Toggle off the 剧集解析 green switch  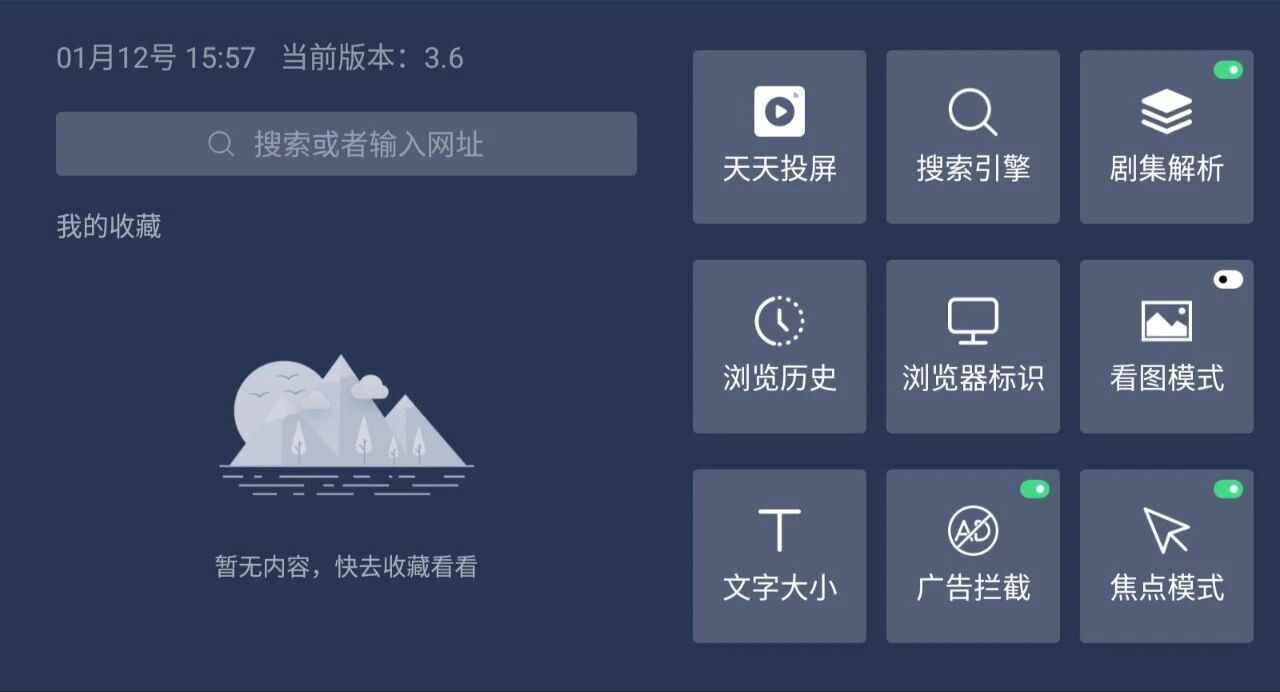click(1228, 70)
